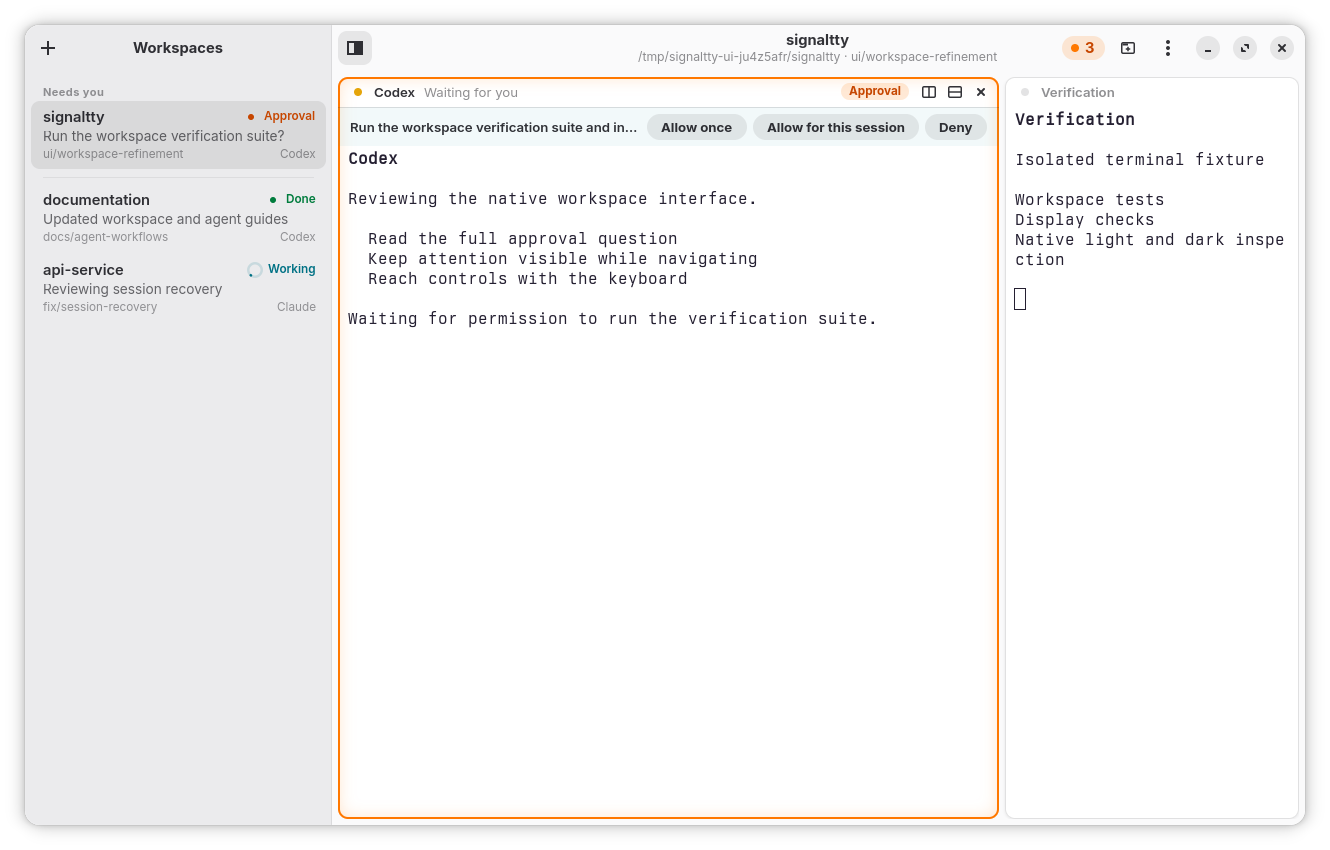Click the truncated approval question text

click(x=493, y=127)
